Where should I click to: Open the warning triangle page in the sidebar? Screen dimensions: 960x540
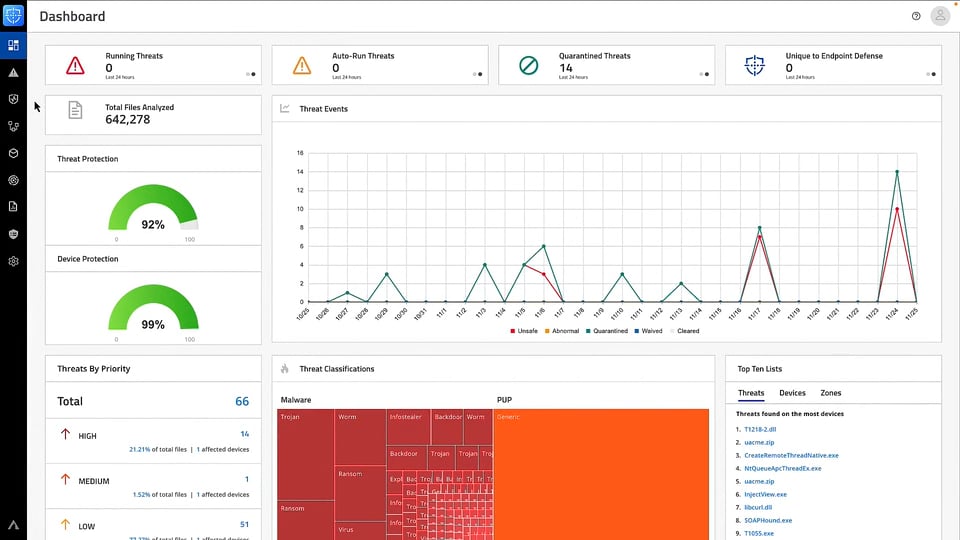13,73
